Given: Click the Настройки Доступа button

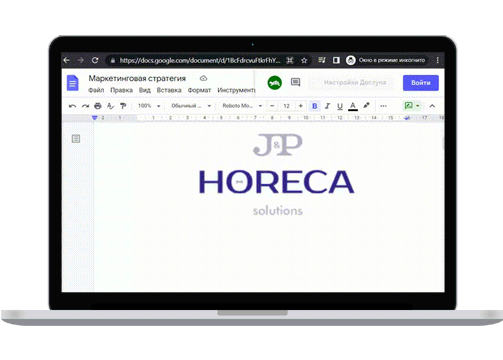Looking at the screenshot, I should click(355, 82).
